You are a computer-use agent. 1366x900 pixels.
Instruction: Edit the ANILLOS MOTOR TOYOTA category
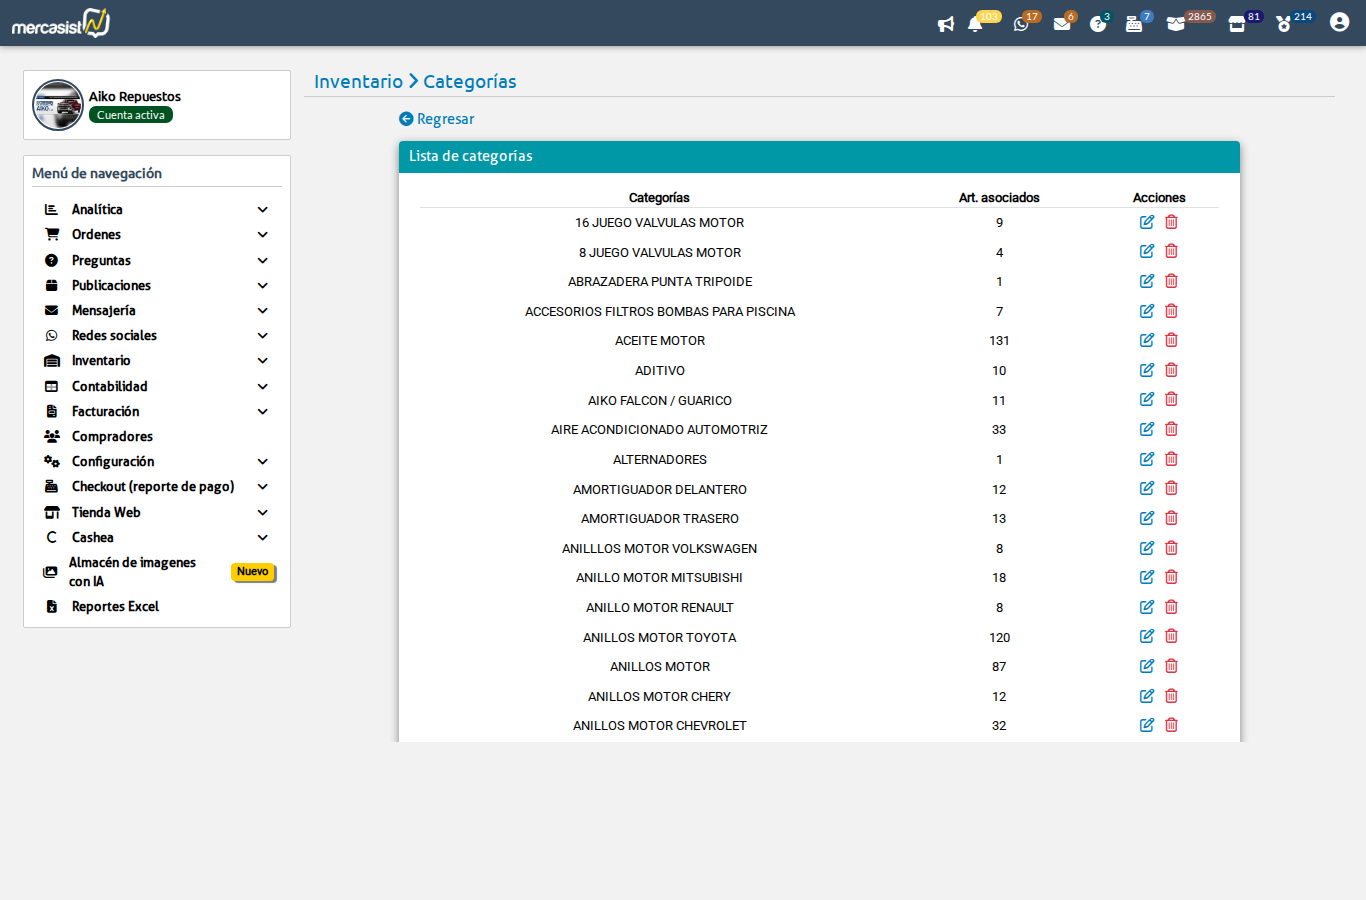pyautogui.click(x=1146, y=636)
